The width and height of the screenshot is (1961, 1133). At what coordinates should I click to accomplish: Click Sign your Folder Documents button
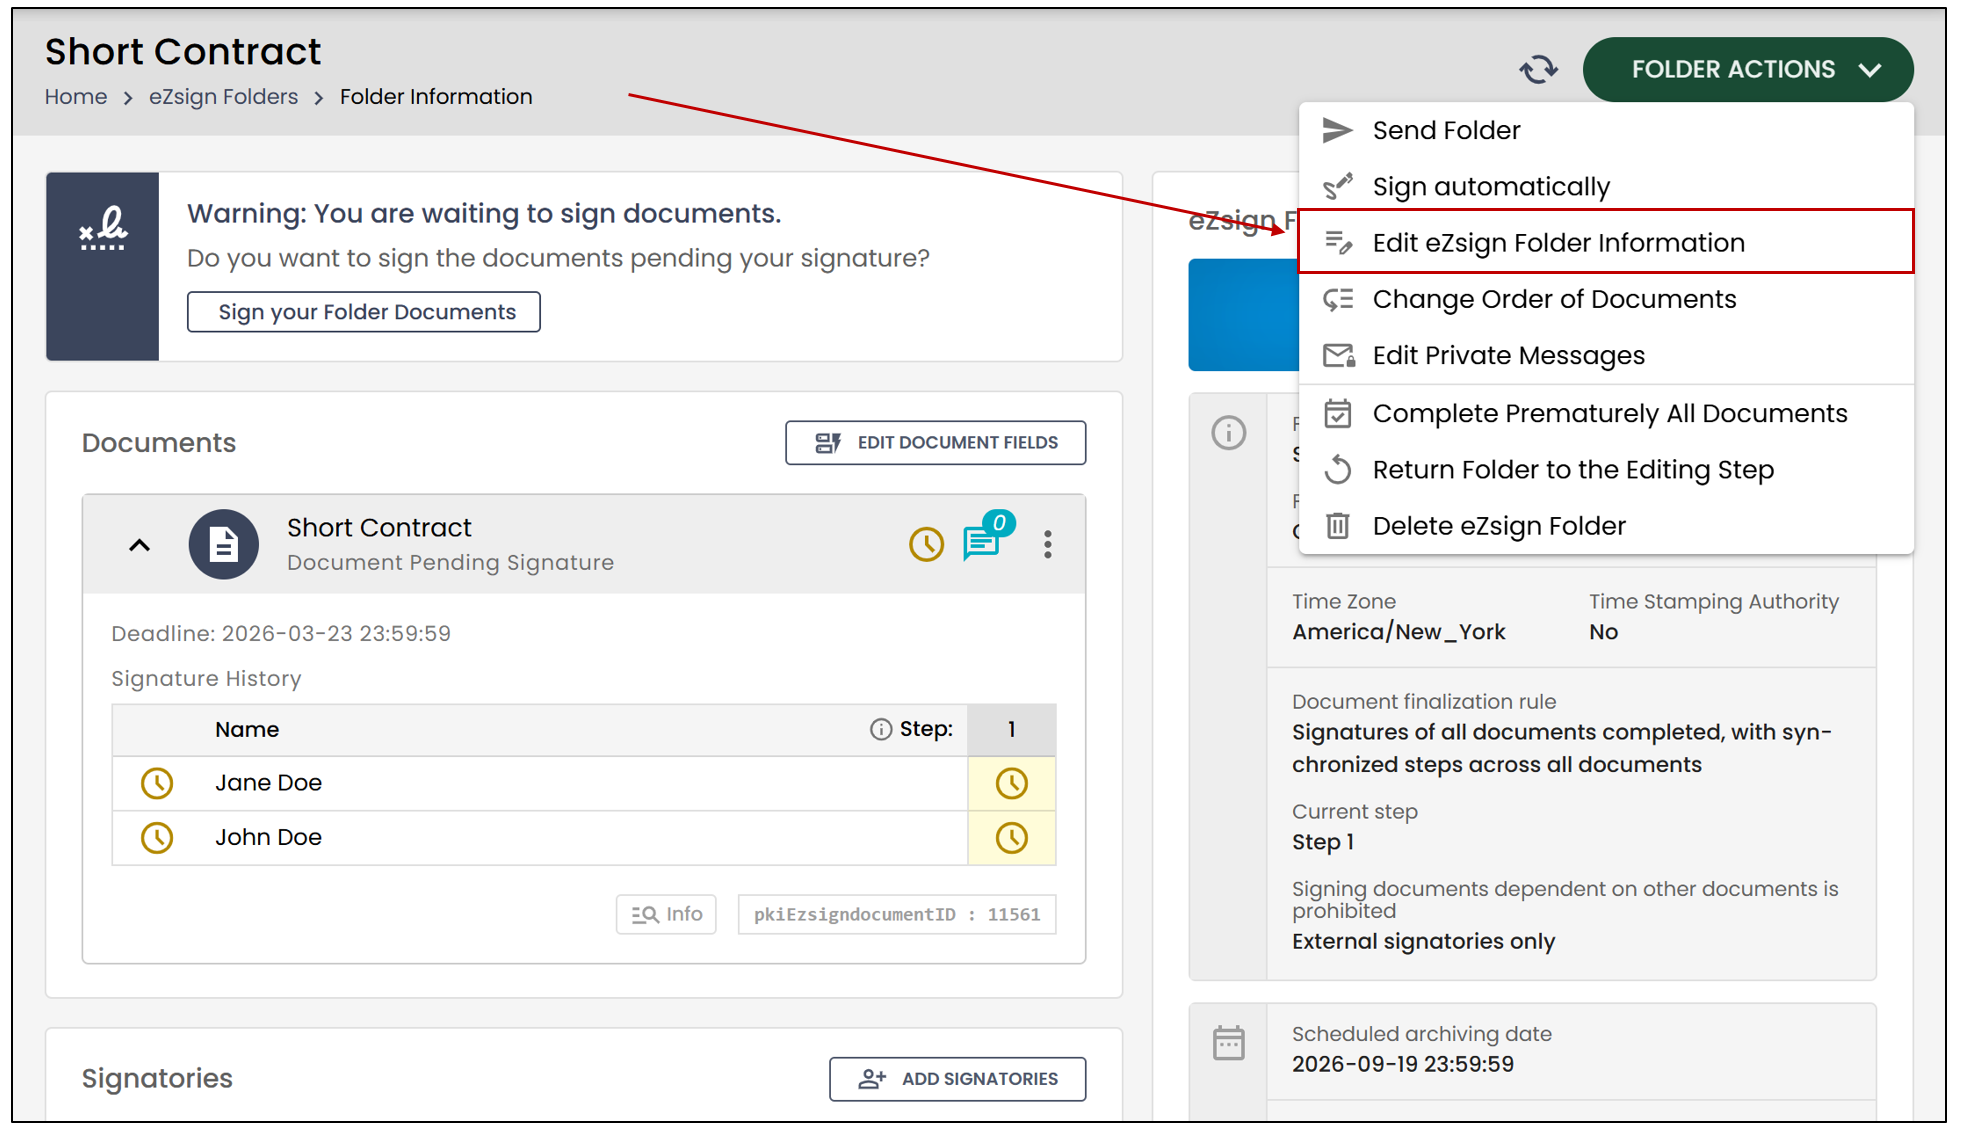pyautogui.click(x=364, y=312)
